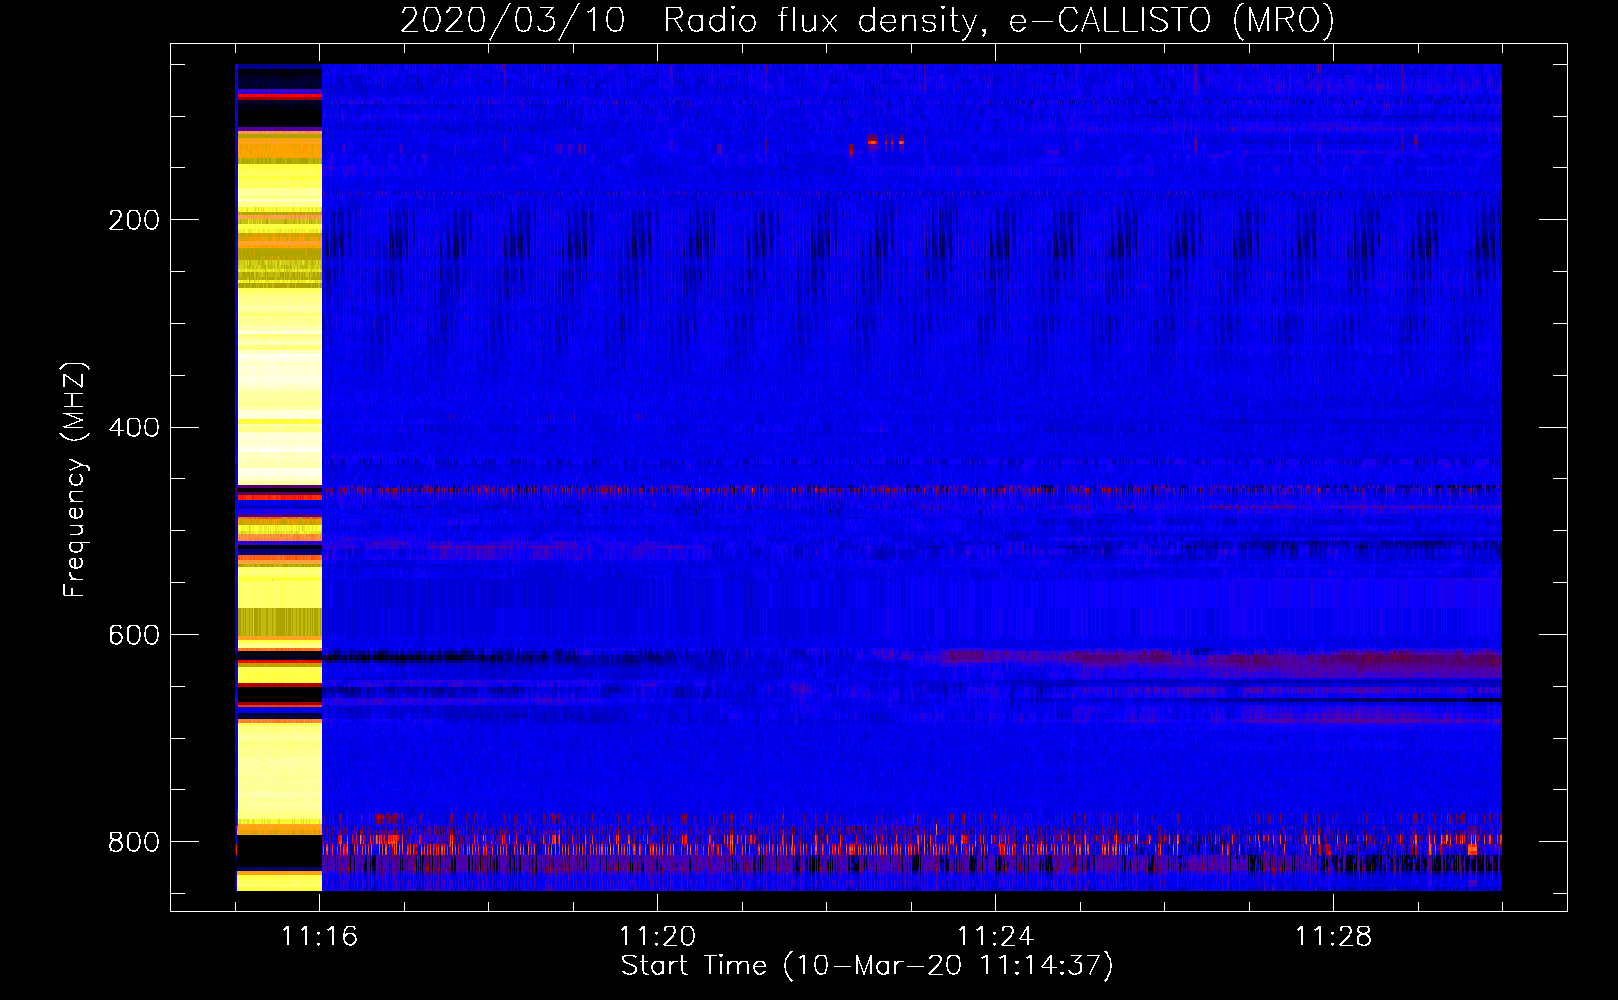Select the '400' frequency axis label
1618x1000 pixels.
134,428
